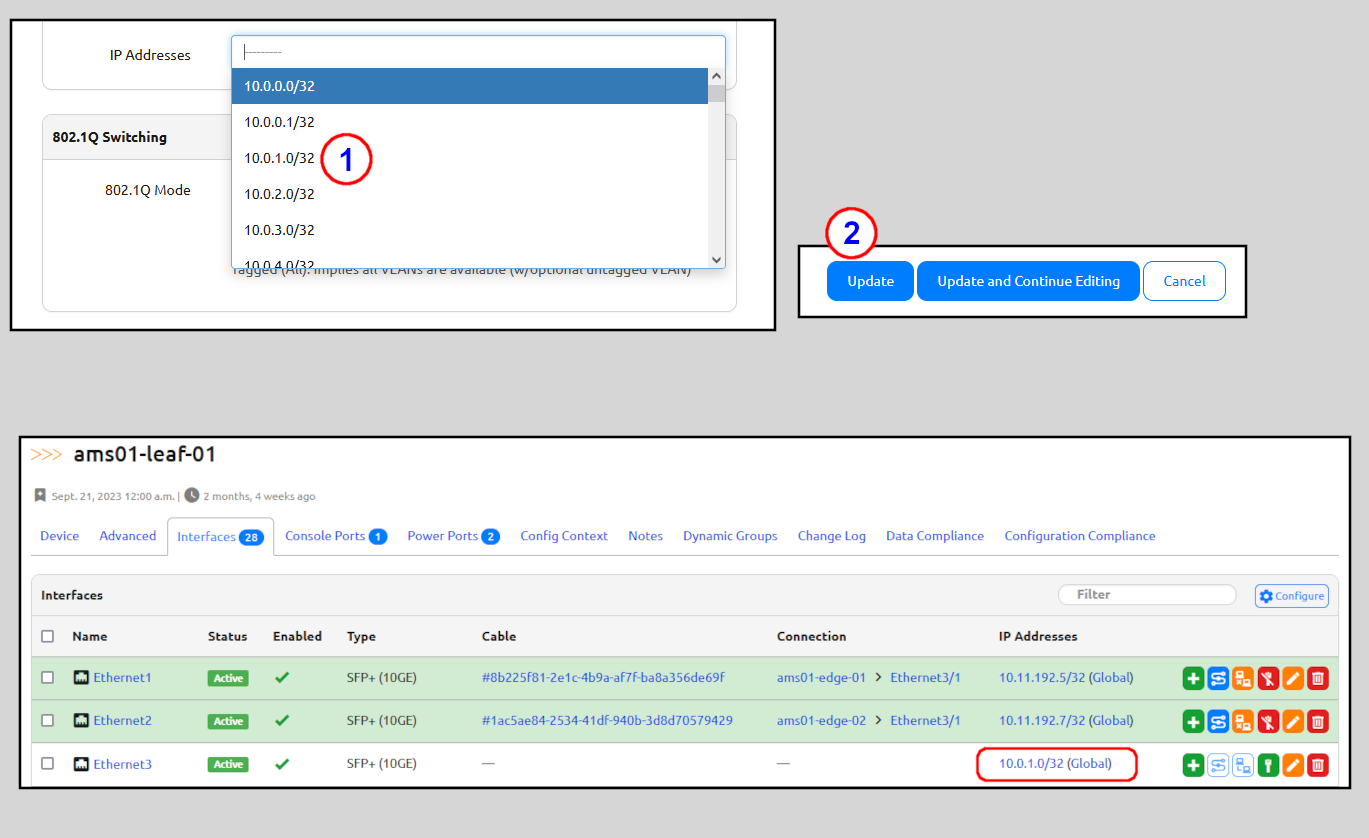This screenshot has height=838, width=1369.
Task: Add an IP address to Ethernet1
Action: (1193, 677)
